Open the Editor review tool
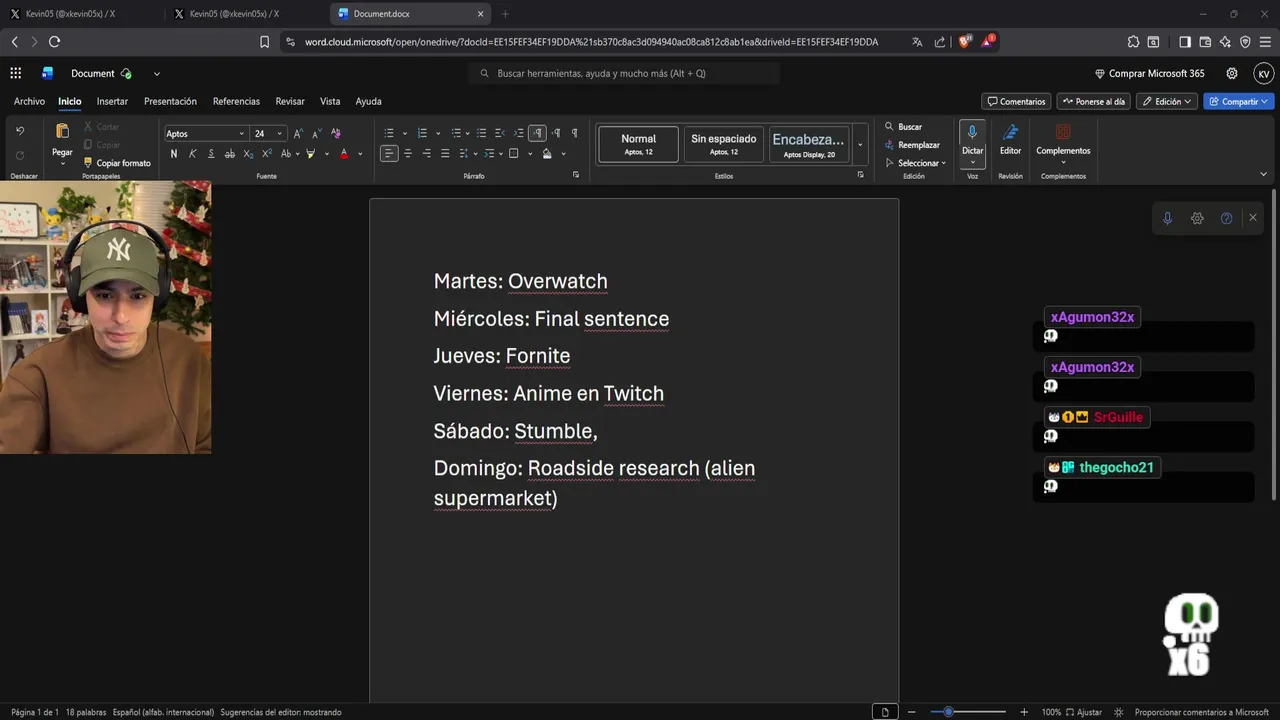The height and width of the screenshot is (720, 1280). pyautogui.click(x=1010, y=140)
